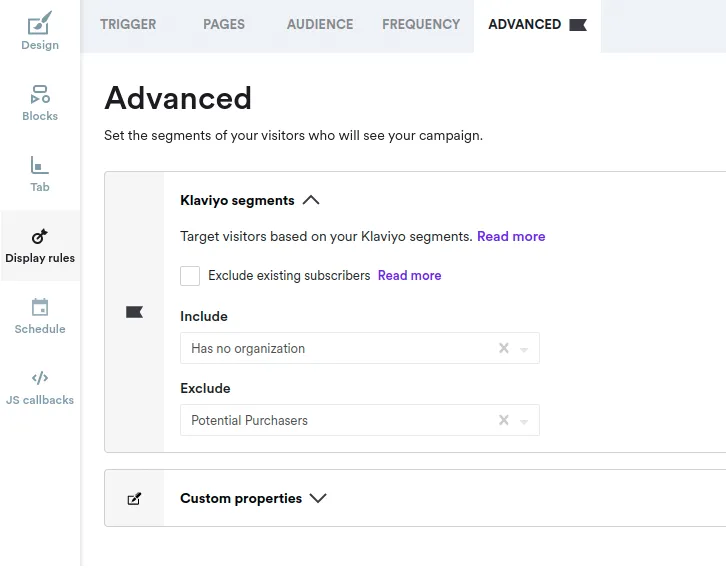This screenshot has height=580, width=726.
Task: Select the Tab sidebar item
Action: click(x=40, y=174)
